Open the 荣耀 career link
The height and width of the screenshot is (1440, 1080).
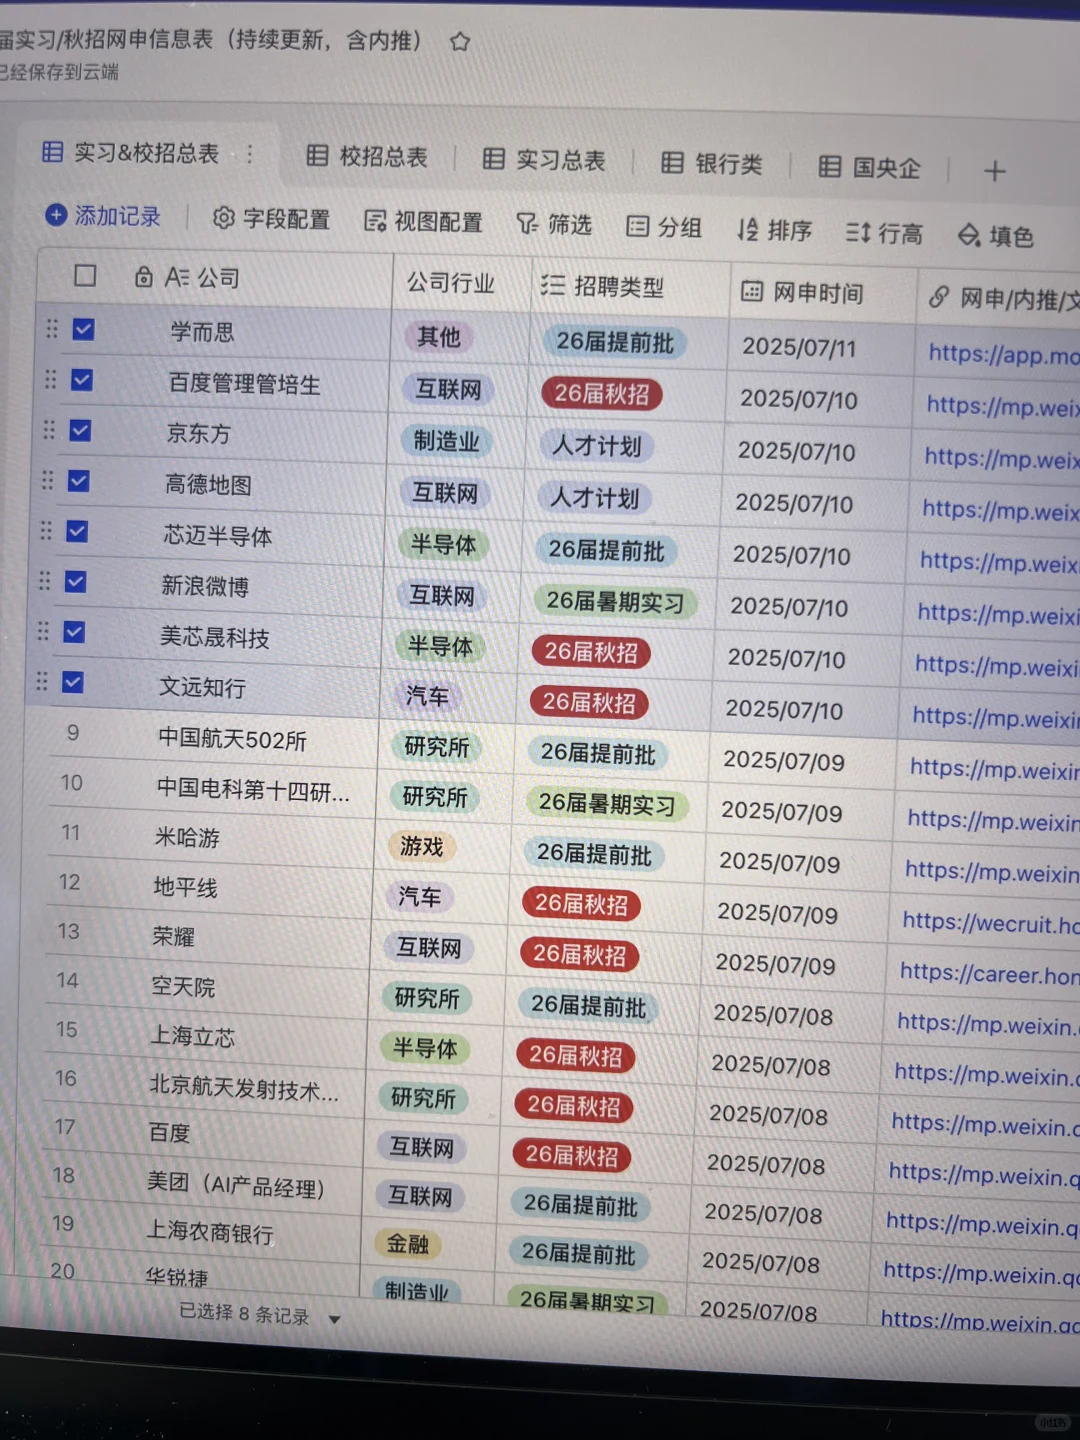[x=989, y=973]
